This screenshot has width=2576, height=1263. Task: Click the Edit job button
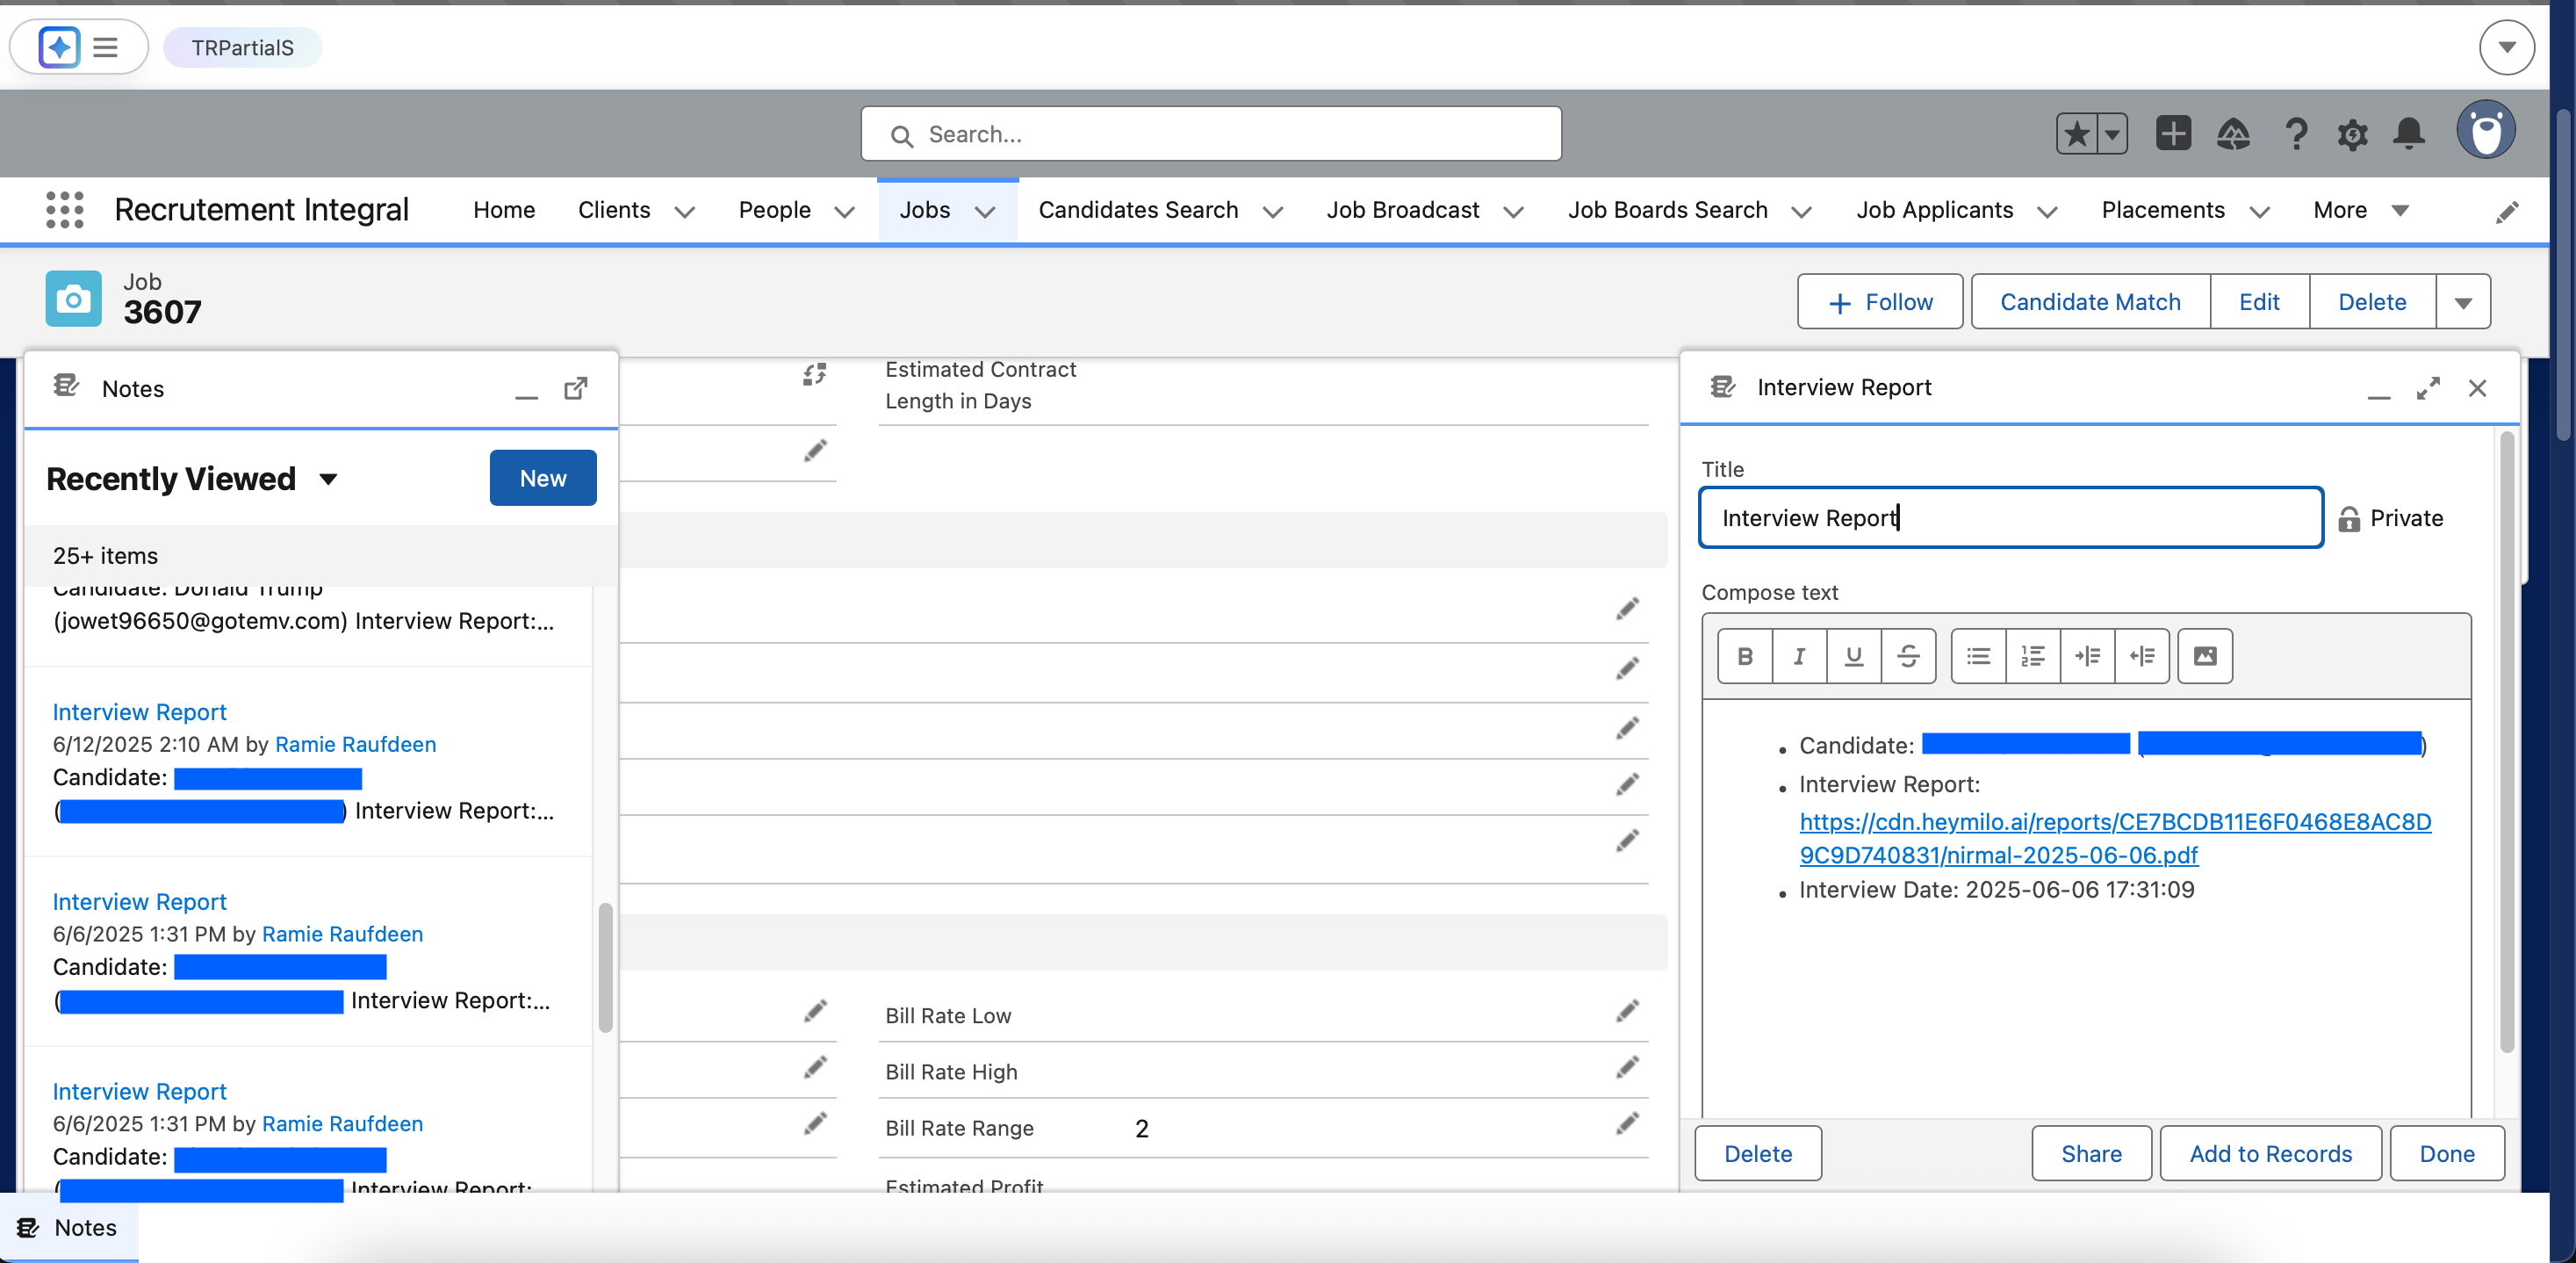tap(2259, 302)
